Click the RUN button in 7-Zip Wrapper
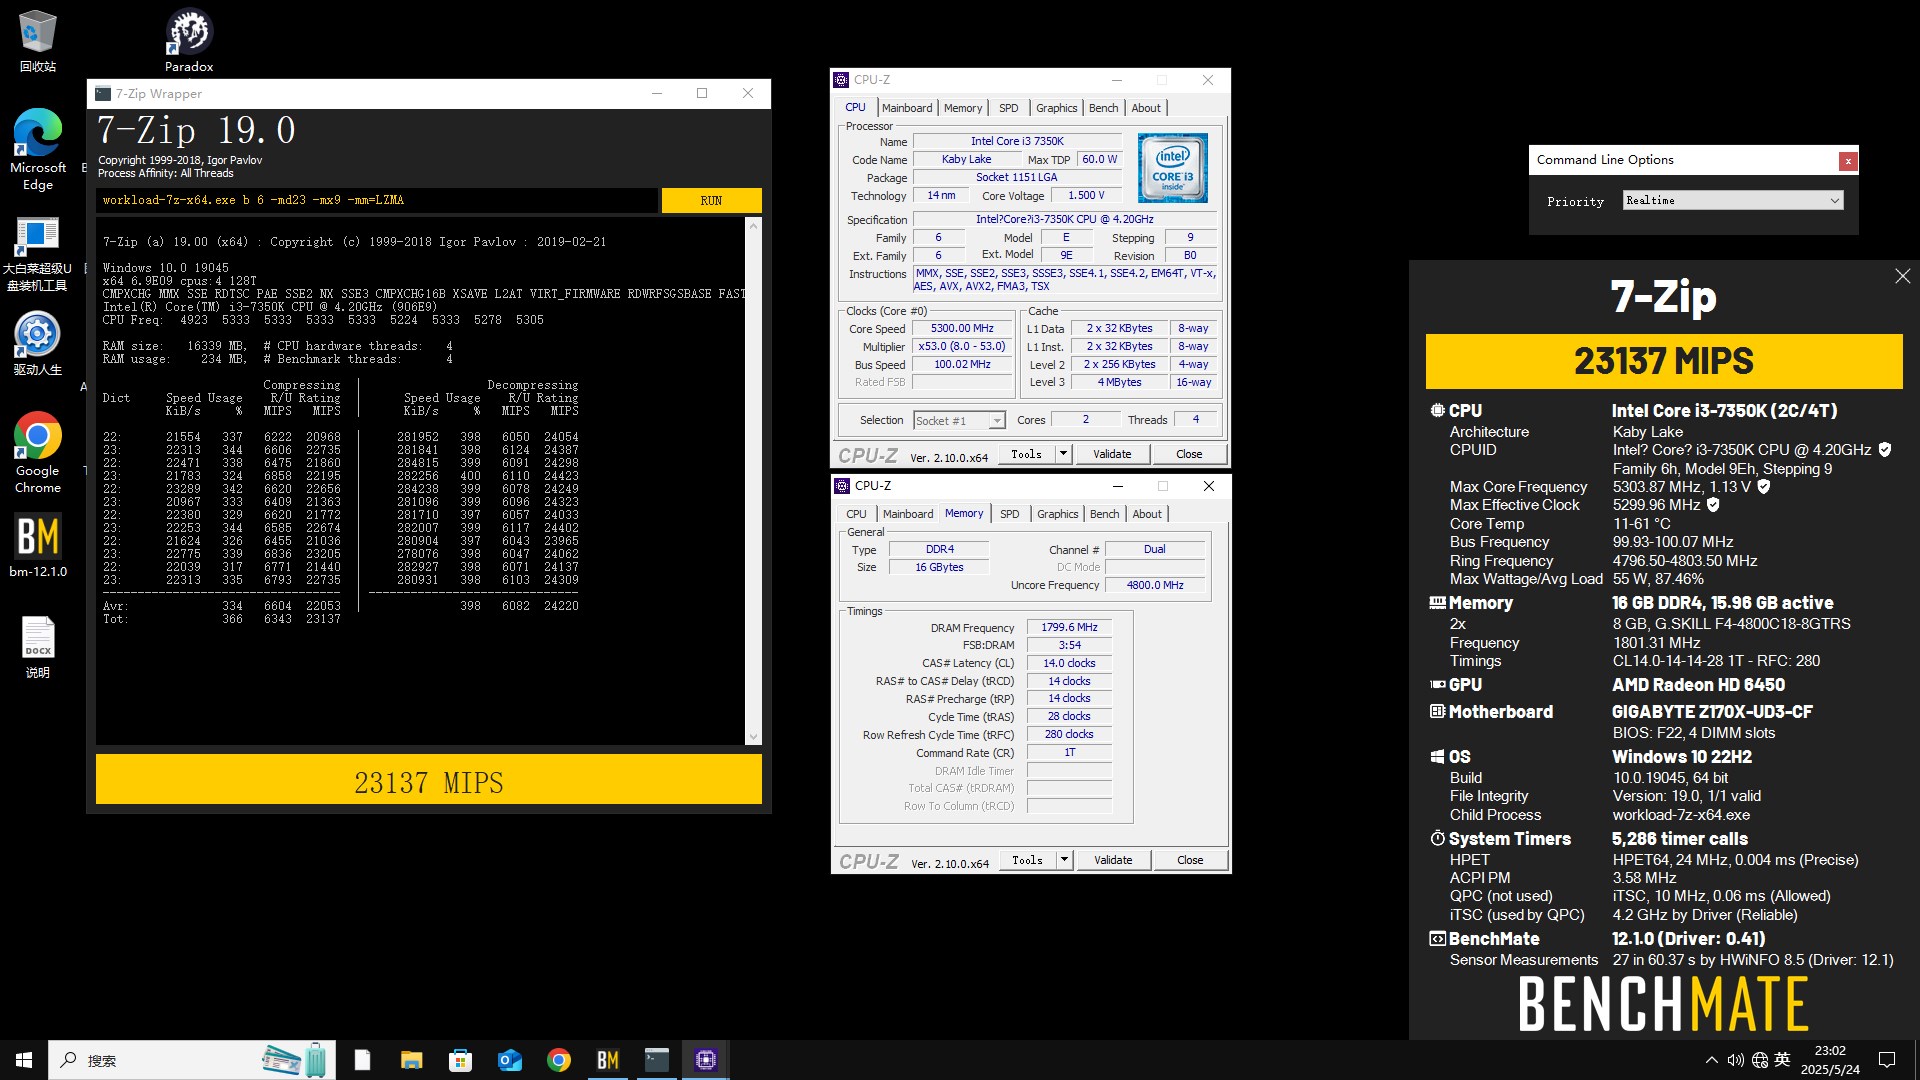This screenshot has width=1920, height=1080. (x=711, y=201)
